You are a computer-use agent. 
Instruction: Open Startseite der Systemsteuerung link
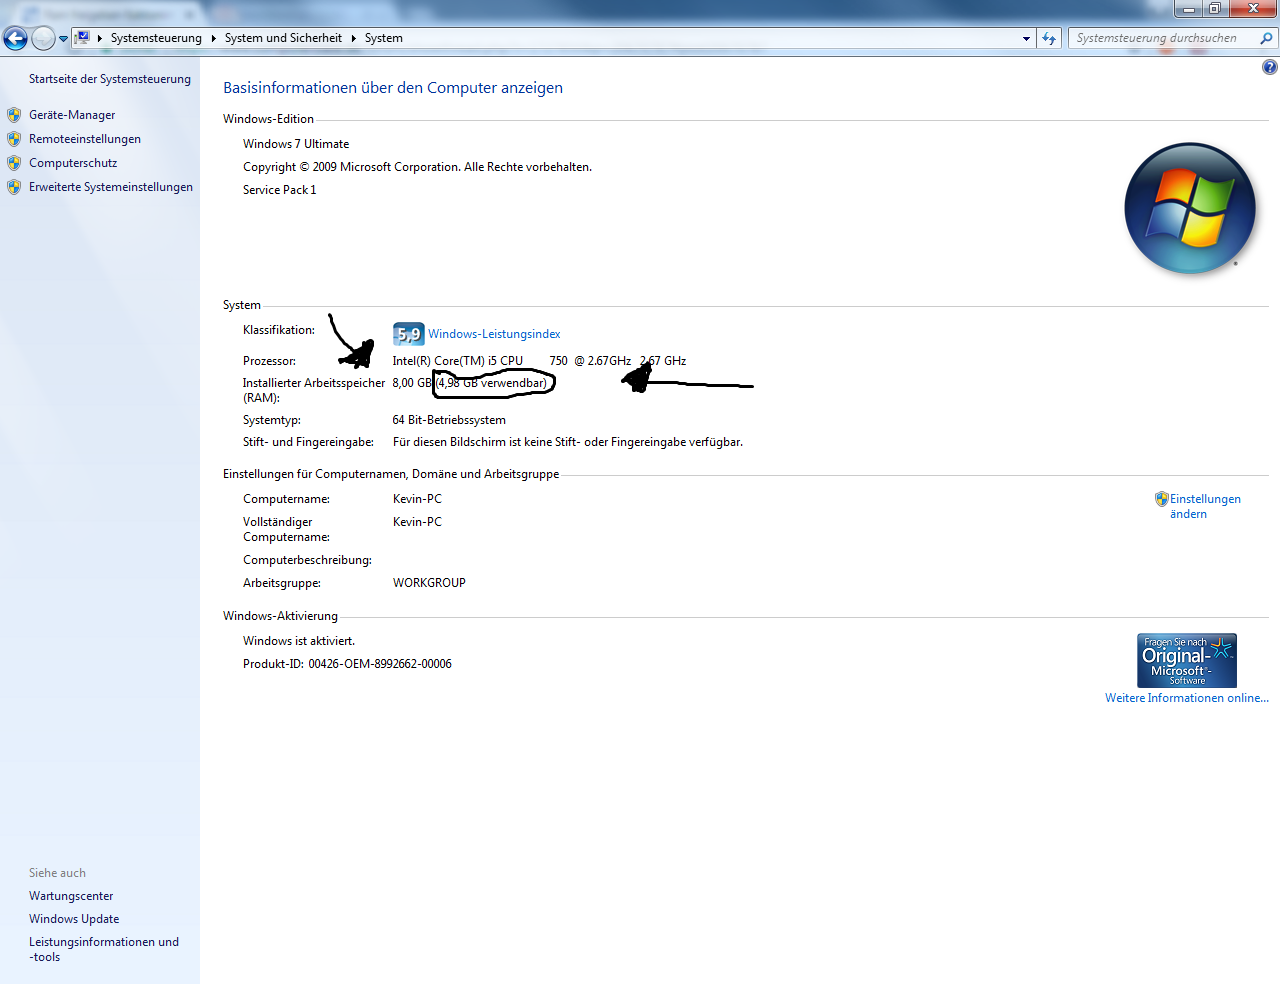click(110, 79)
